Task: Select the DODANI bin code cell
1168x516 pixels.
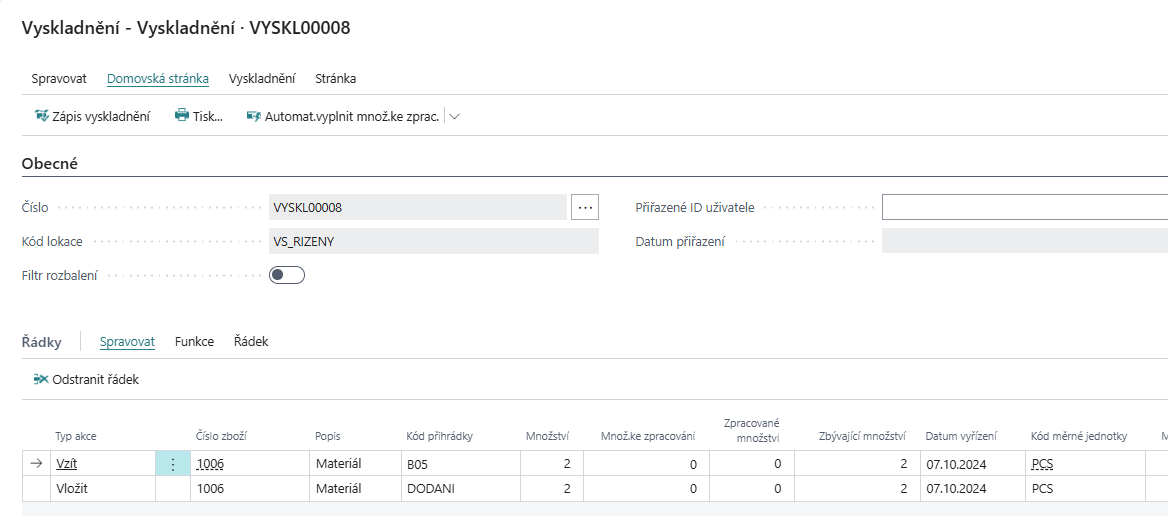Action: click(432, 489)
